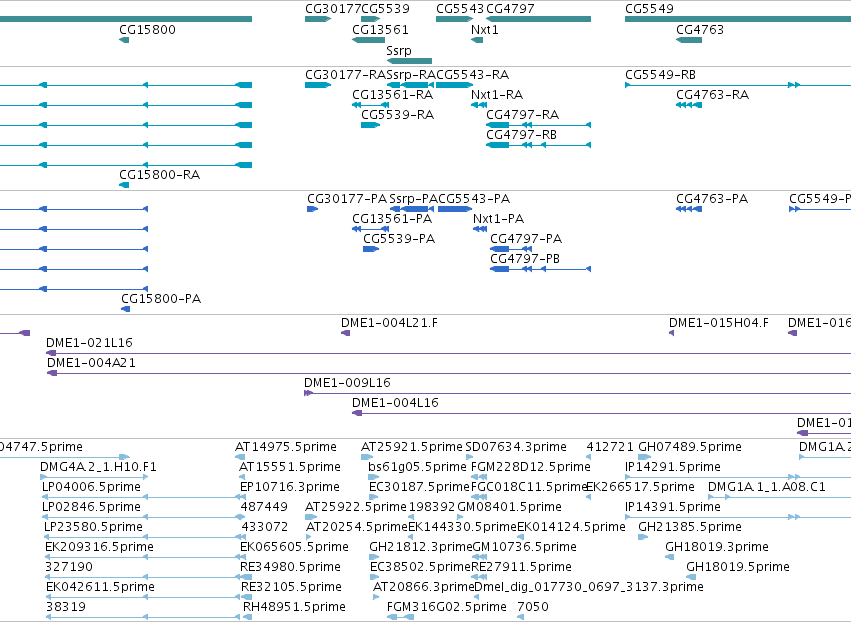Select BAC clone DME1-004L16 label
Screen dimensions: 851x622
395,403
